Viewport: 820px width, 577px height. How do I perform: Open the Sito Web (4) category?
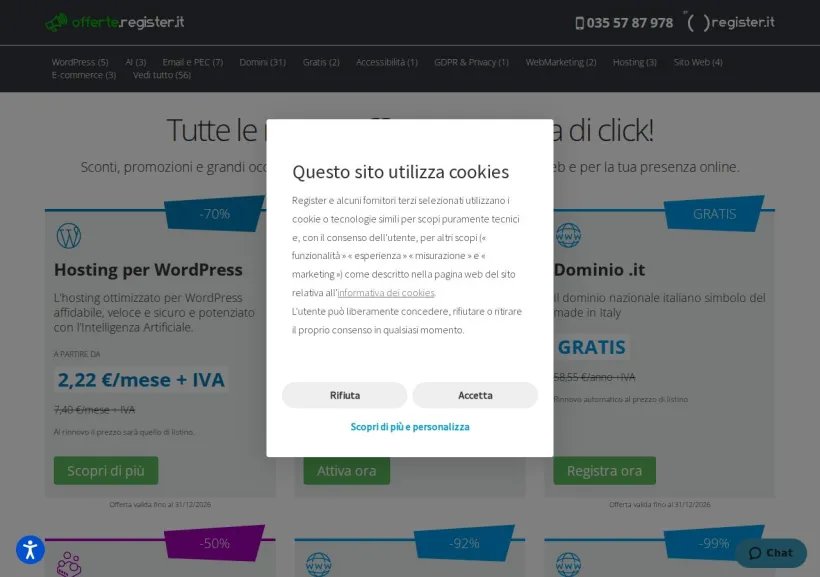tap(698, 62)
